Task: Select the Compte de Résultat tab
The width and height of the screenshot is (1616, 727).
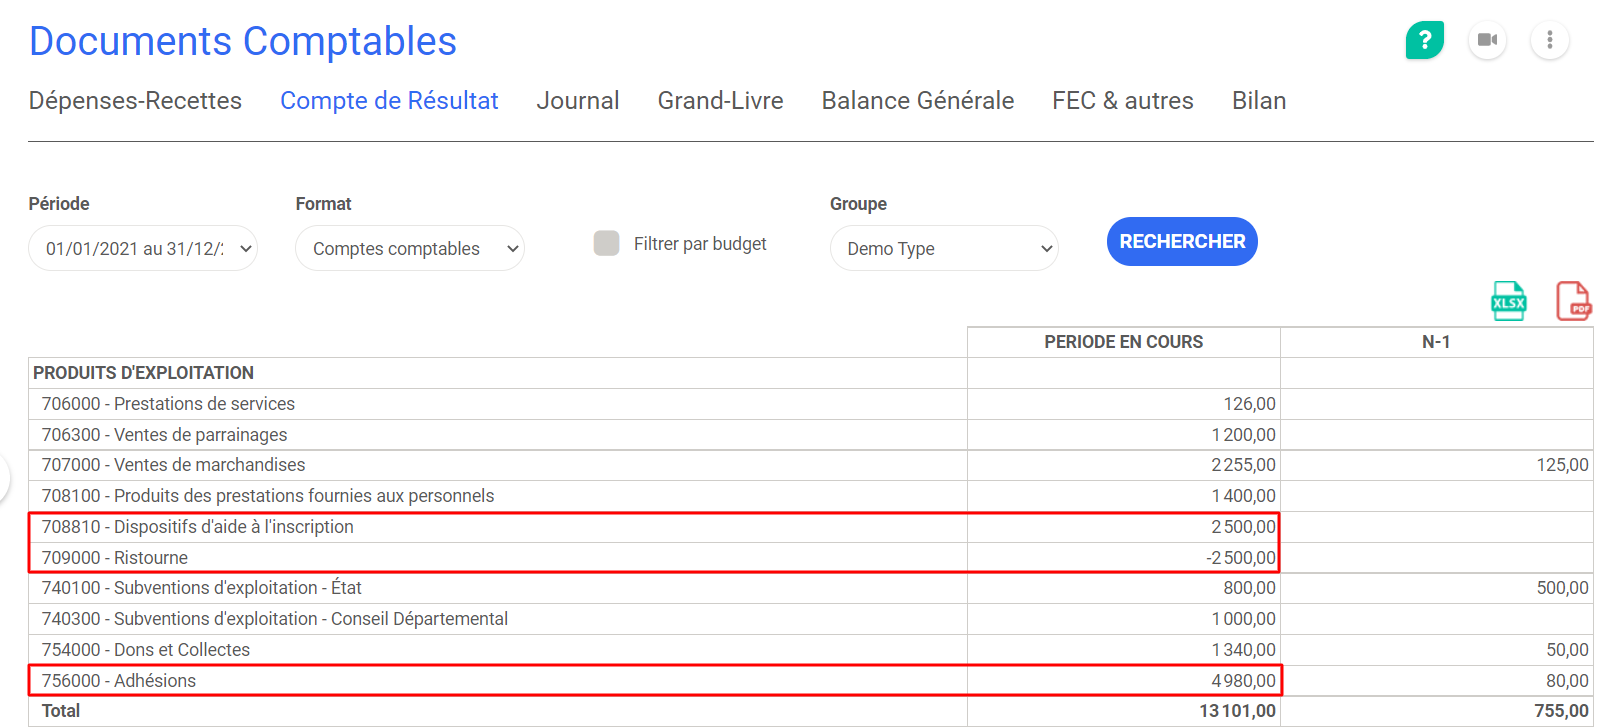Action: (x=389, y=101)
